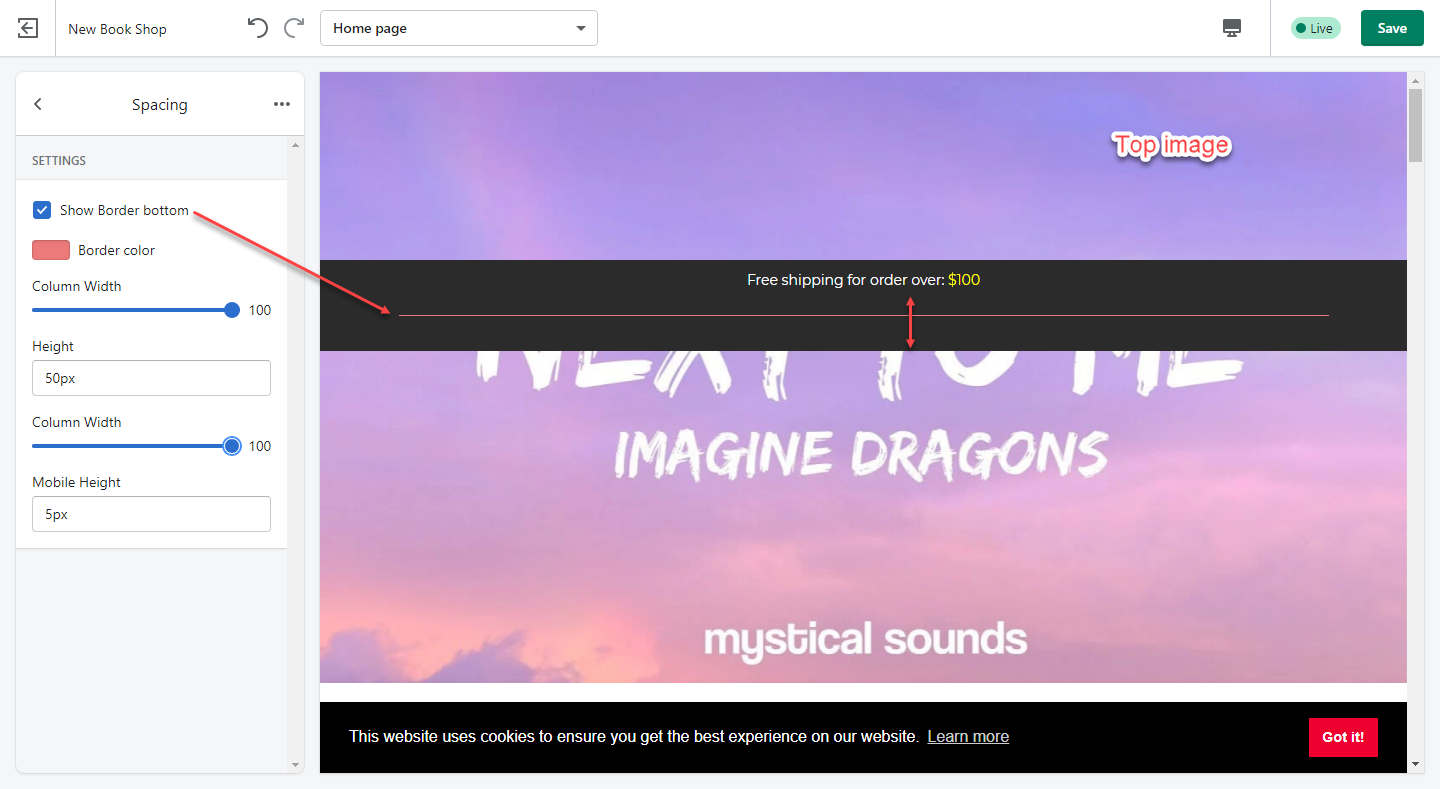Image resolution: width=1440 pixels, height=789 pixels.
Task: Open the Home page template dropdown
Action: tap(459, 28)
